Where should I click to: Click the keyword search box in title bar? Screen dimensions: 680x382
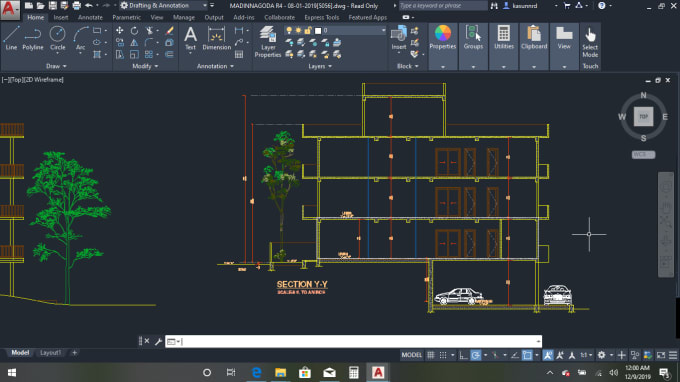(x=443, y=6)
